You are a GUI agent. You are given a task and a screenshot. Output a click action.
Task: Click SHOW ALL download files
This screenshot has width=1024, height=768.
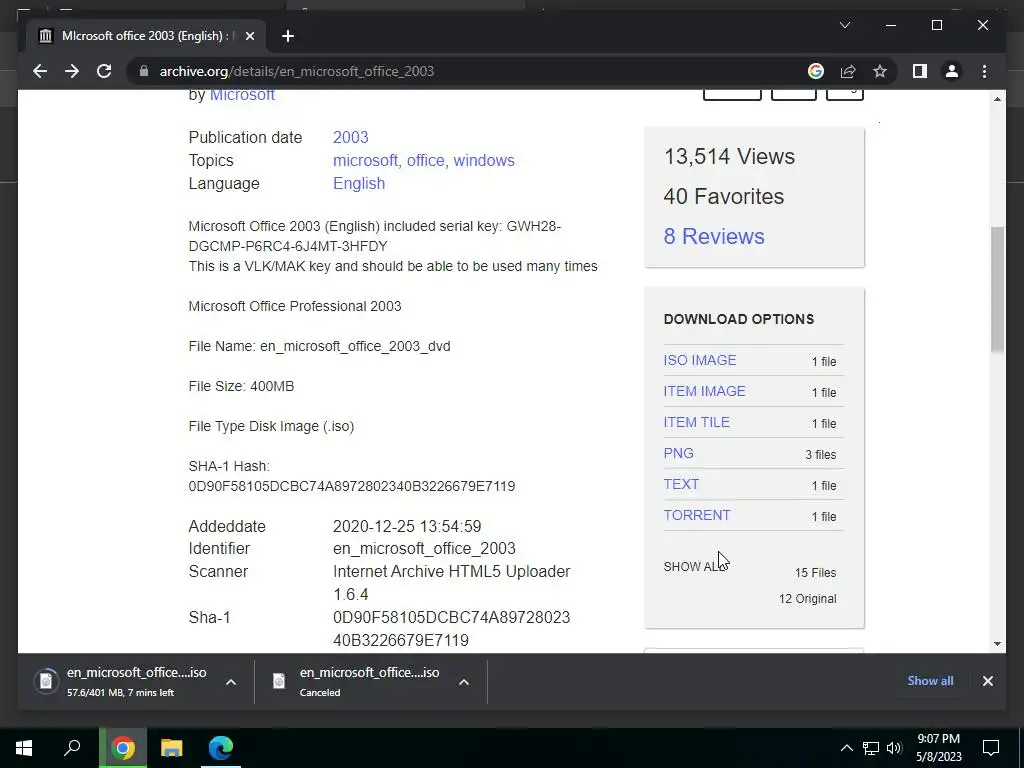tap(695, 566)
